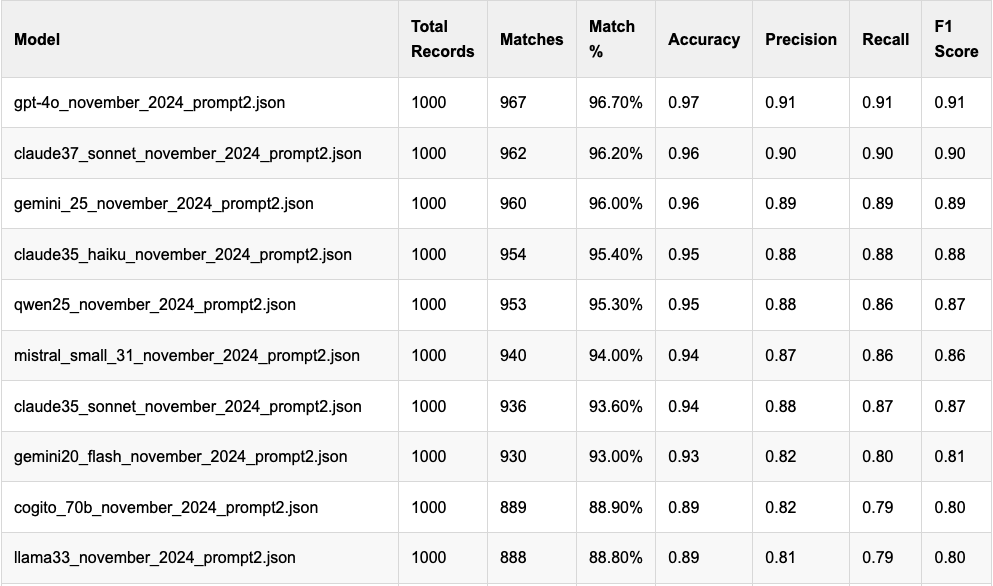The width and height of the screenshot is (993, 586).
Task: Select the claude37_sonnet_november_2024_prompt2.json model name
Action: point(188,153)
